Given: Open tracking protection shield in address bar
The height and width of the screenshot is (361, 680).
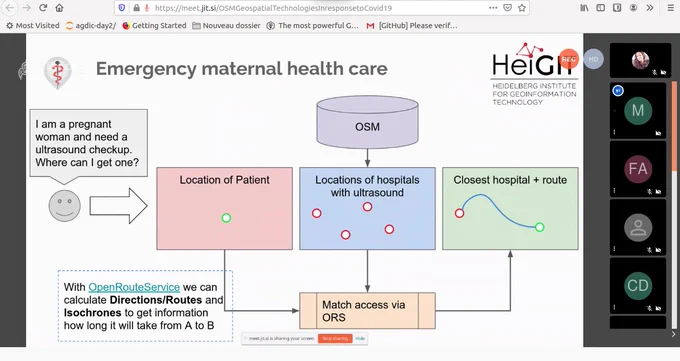Looking at the screenshot, I should coord(122,8).
